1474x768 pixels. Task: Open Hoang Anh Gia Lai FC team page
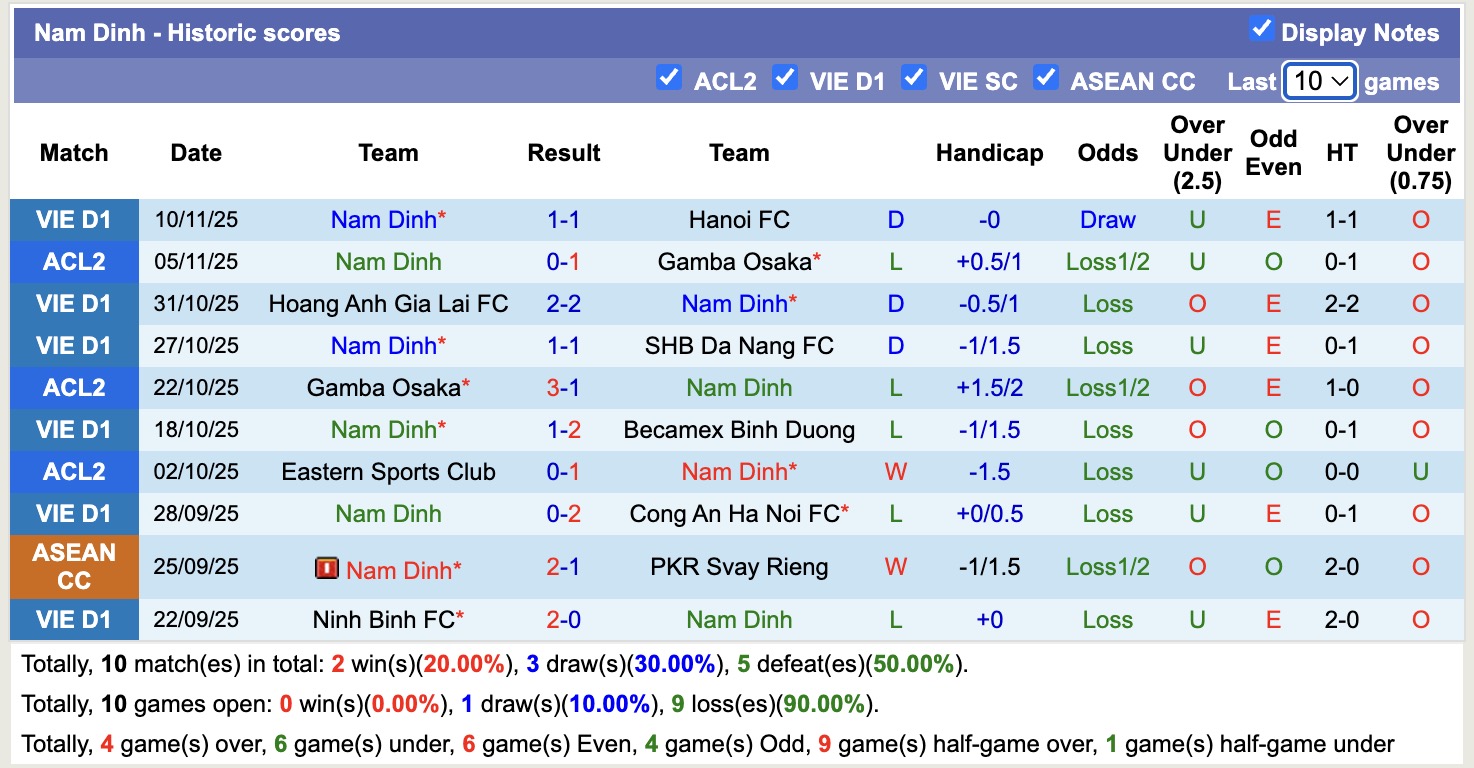(x=388, y=304)
